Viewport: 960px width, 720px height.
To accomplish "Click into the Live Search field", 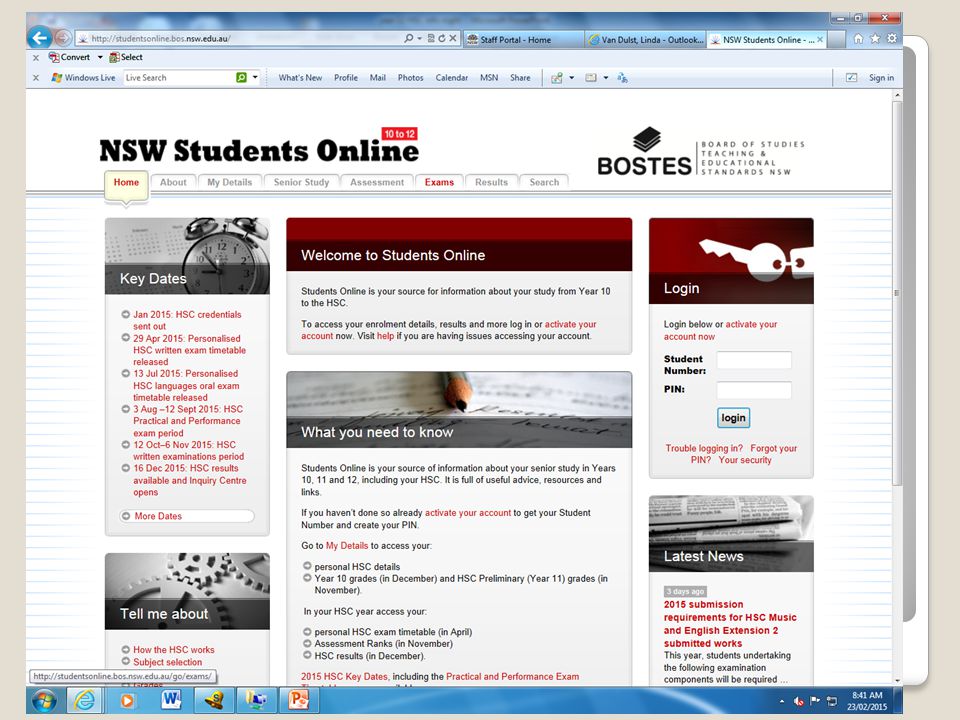I will click(x=178, y=78).
